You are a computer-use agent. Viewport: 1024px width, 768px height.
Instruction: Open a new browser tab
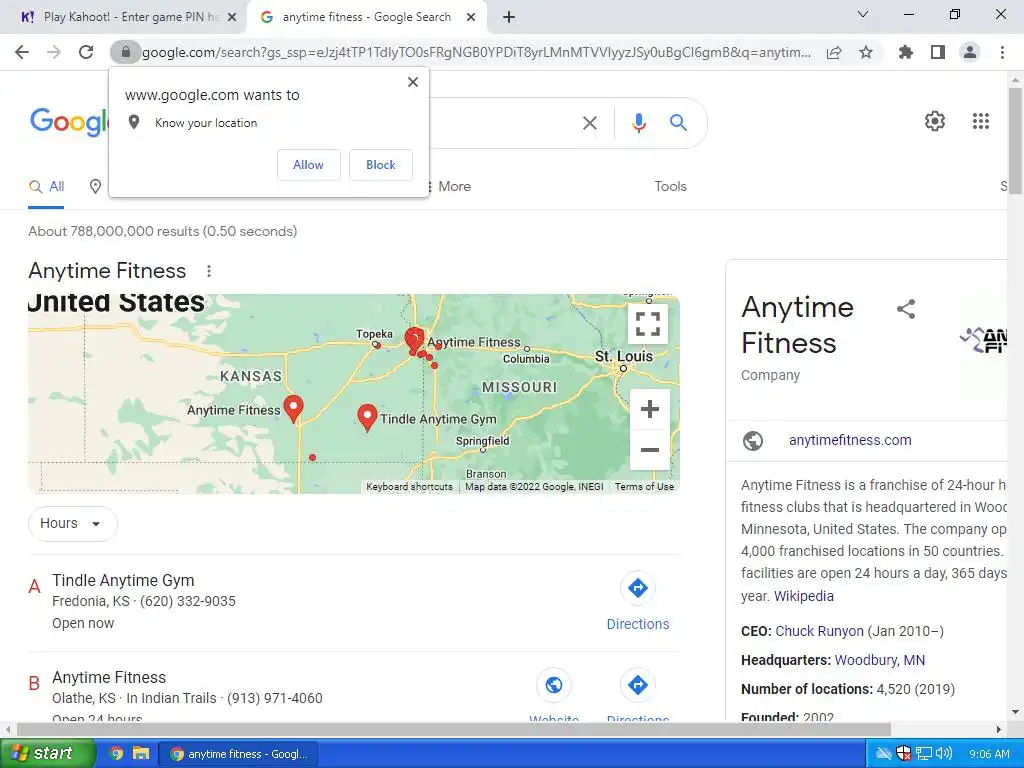click(x=509, y=18)
